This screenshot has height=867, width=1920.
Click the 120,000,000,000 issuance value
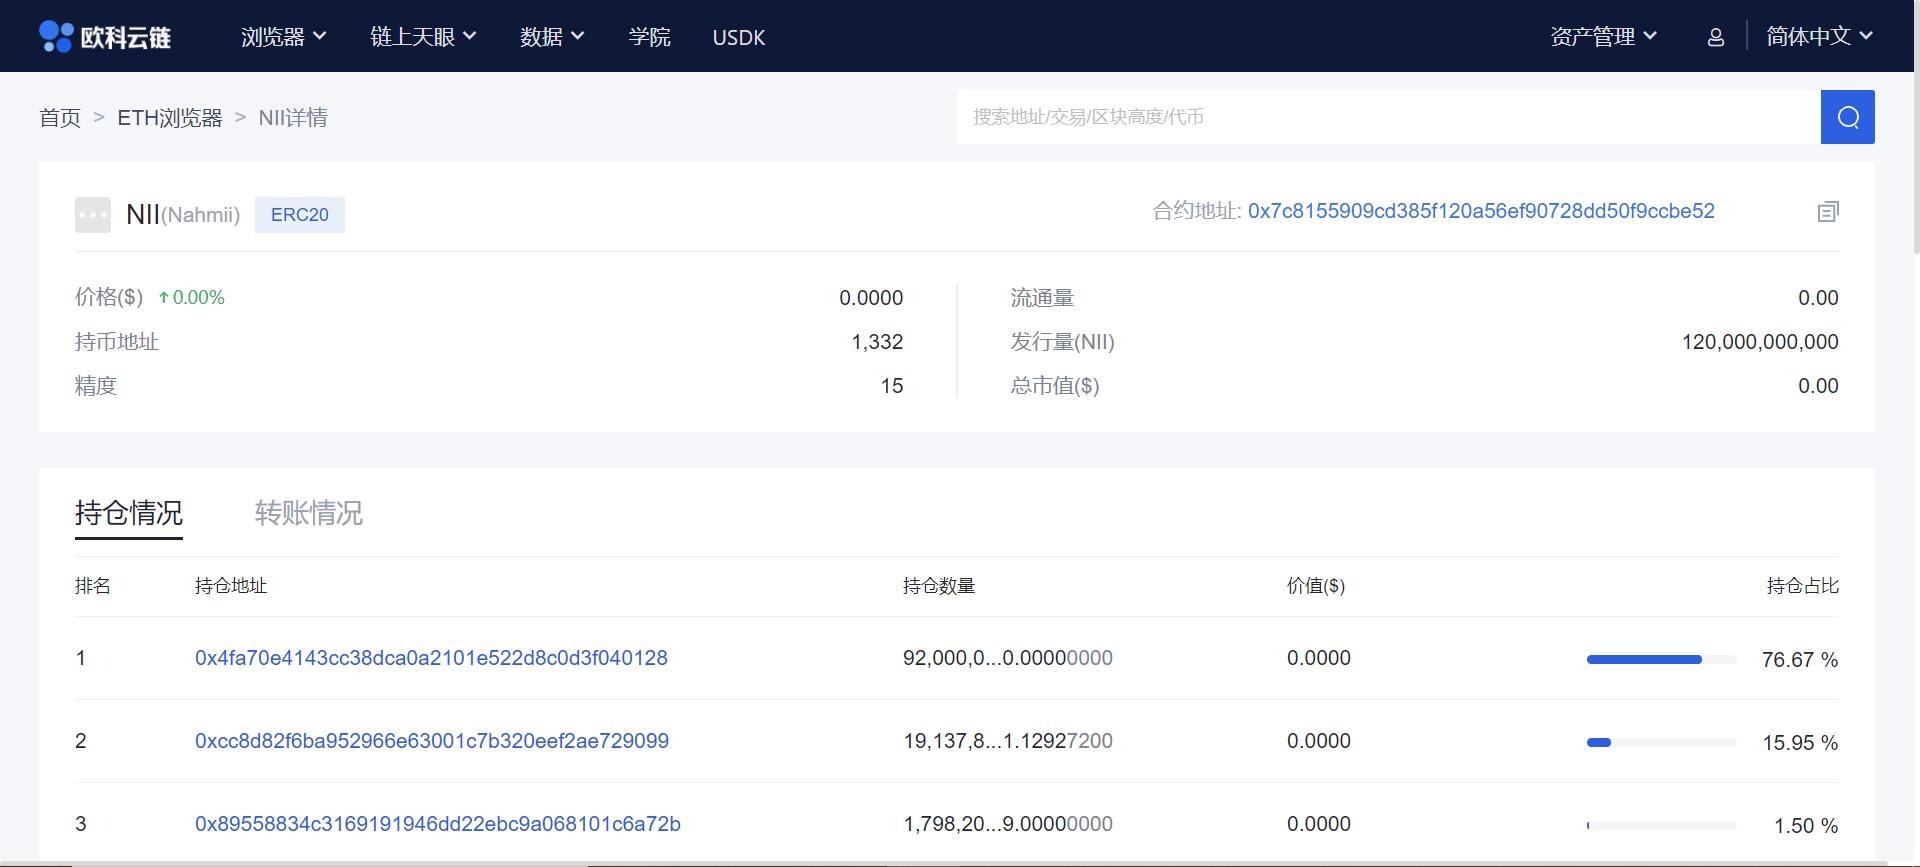point(1760,342)
